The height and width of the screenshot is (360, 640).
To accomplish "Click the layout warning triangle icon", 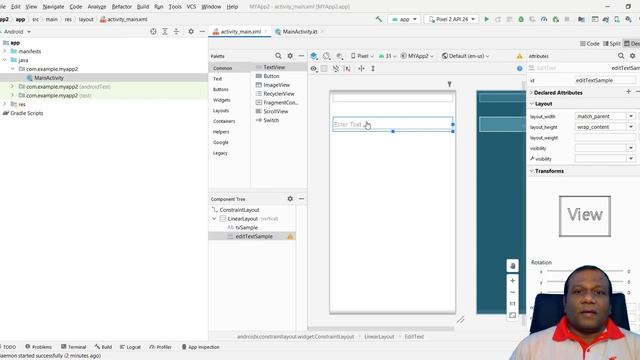I will point(520,56).
